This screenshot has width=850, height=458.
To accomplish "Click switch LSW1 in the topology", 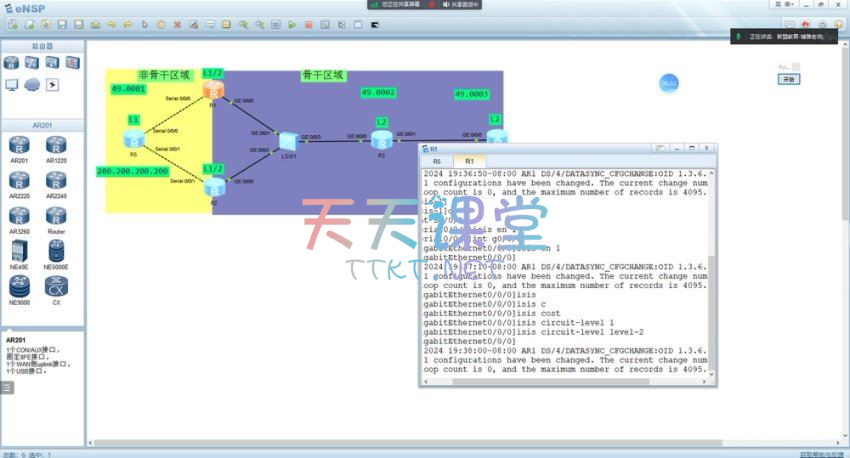I will click(288, 140).
